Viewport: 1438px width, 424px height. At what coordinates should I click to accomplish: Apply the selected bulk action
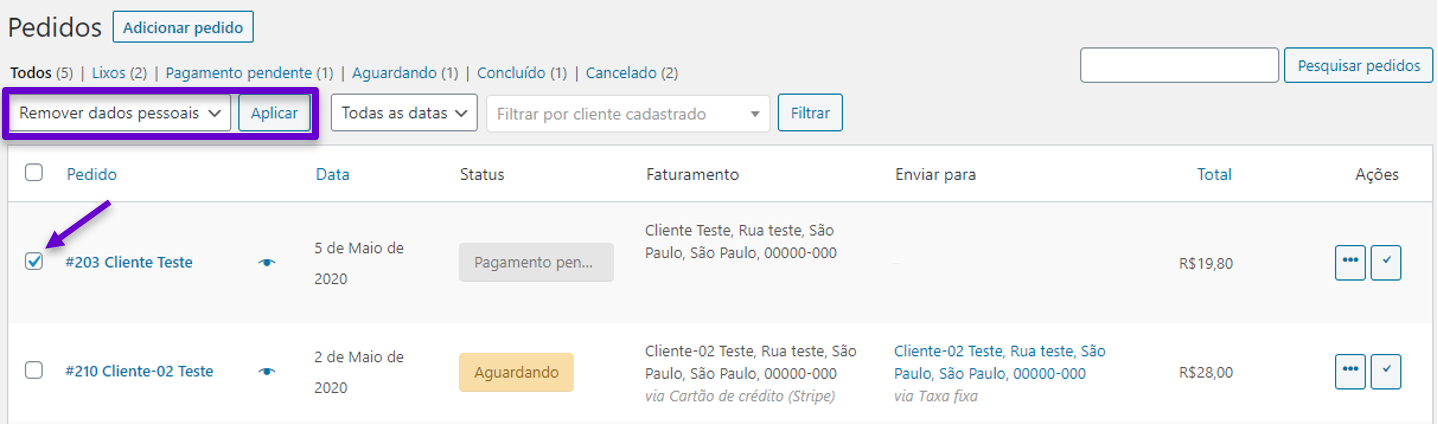274,113
